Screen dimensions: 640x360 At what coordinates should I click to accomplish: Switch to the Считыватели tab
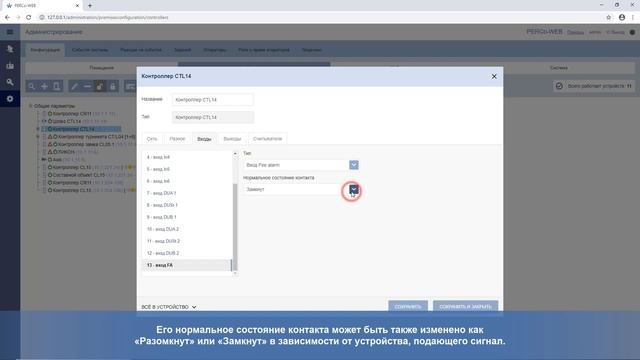point(267,139)
